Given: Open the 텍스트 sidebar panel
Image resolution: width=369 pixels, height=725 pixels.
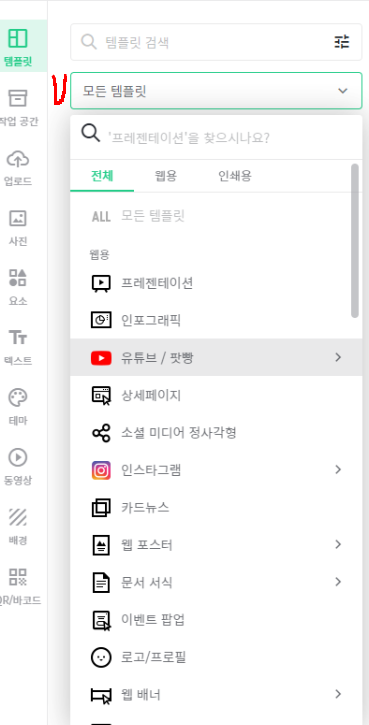Looking at the screenshot, I should pos(18,347).
